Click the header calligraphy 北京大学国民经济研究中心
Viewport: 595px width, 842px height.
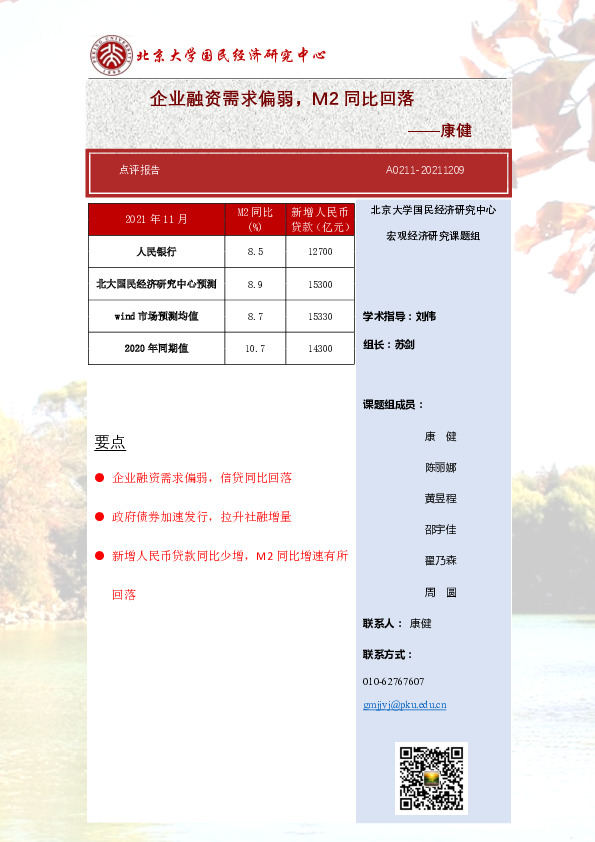click(x=231, y=55)
